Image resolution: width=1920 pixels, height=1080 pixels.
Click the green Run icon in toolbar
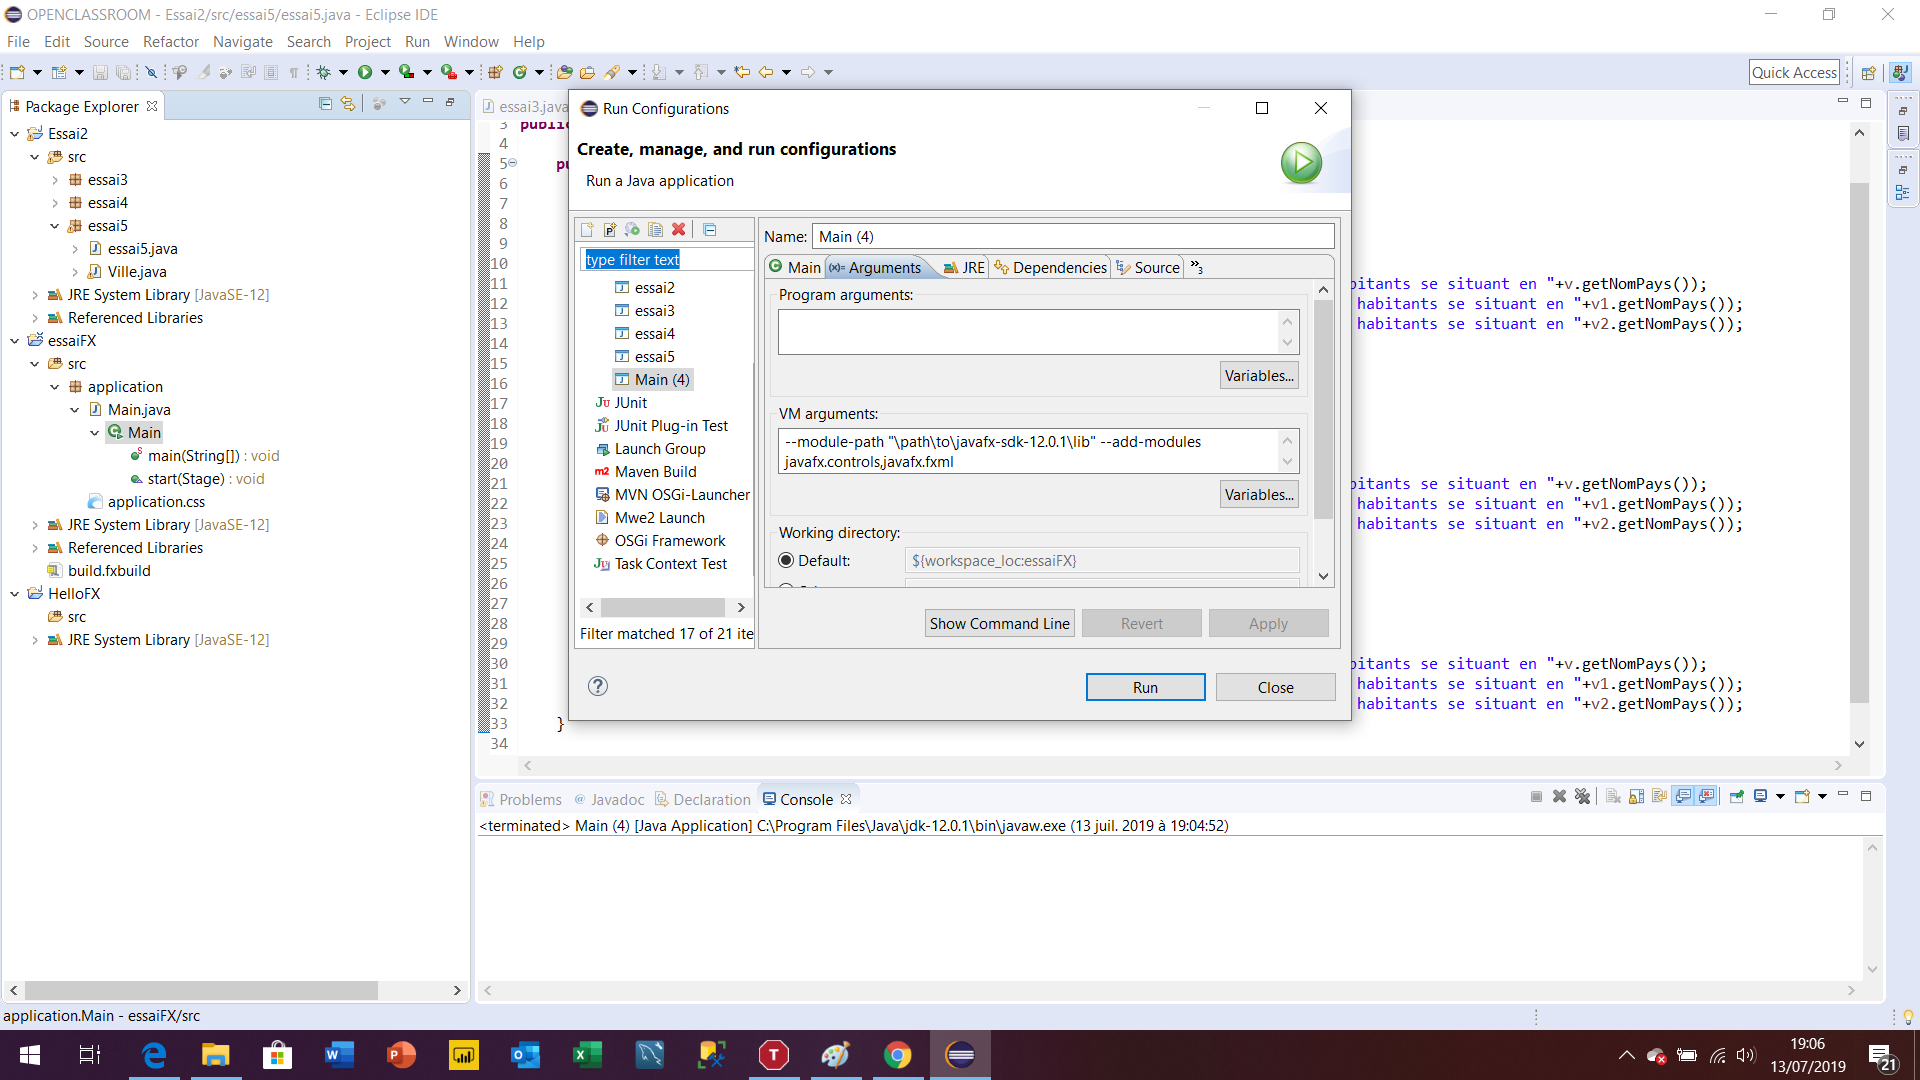(x=365, y=72)
